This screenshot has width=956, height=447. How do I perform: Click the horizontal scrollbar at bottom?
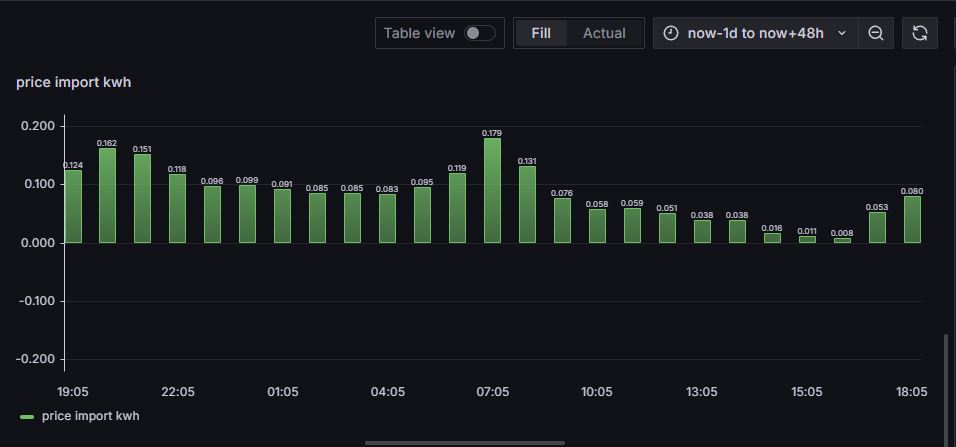pyautogui.click(x=465, y=443)
